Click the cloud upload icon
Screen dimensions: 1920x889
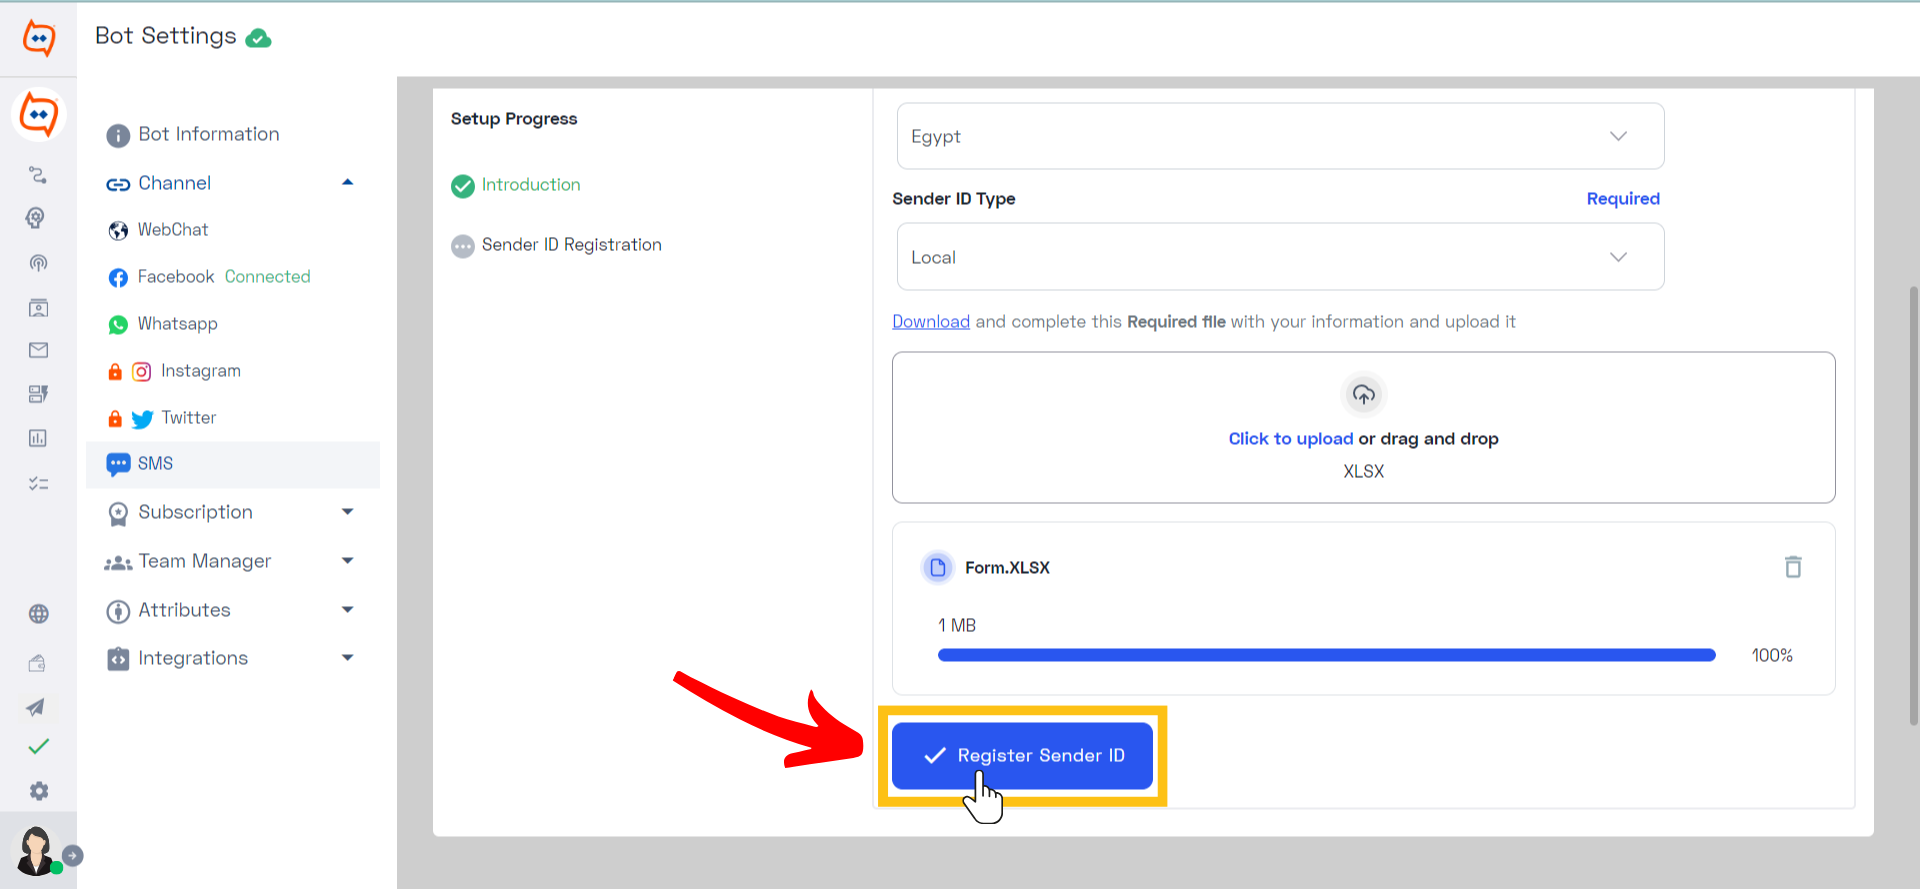coord(1363,395)
